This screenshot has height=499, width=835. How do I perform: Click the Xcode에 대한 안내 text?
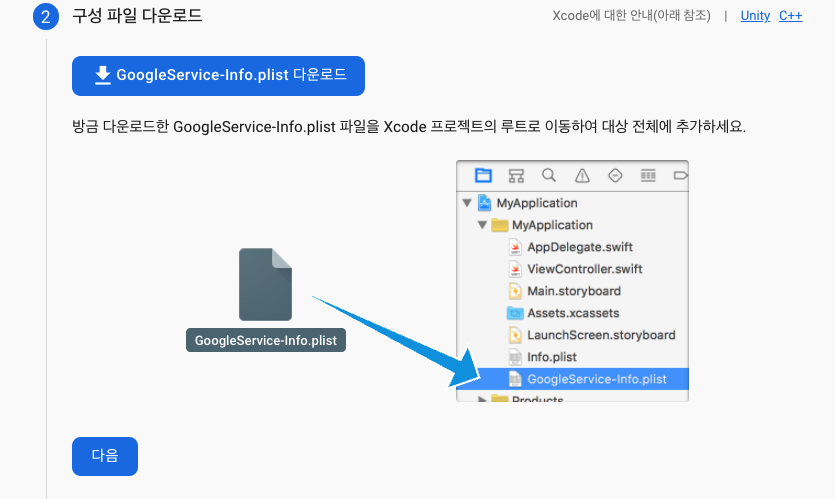[632, 15]
